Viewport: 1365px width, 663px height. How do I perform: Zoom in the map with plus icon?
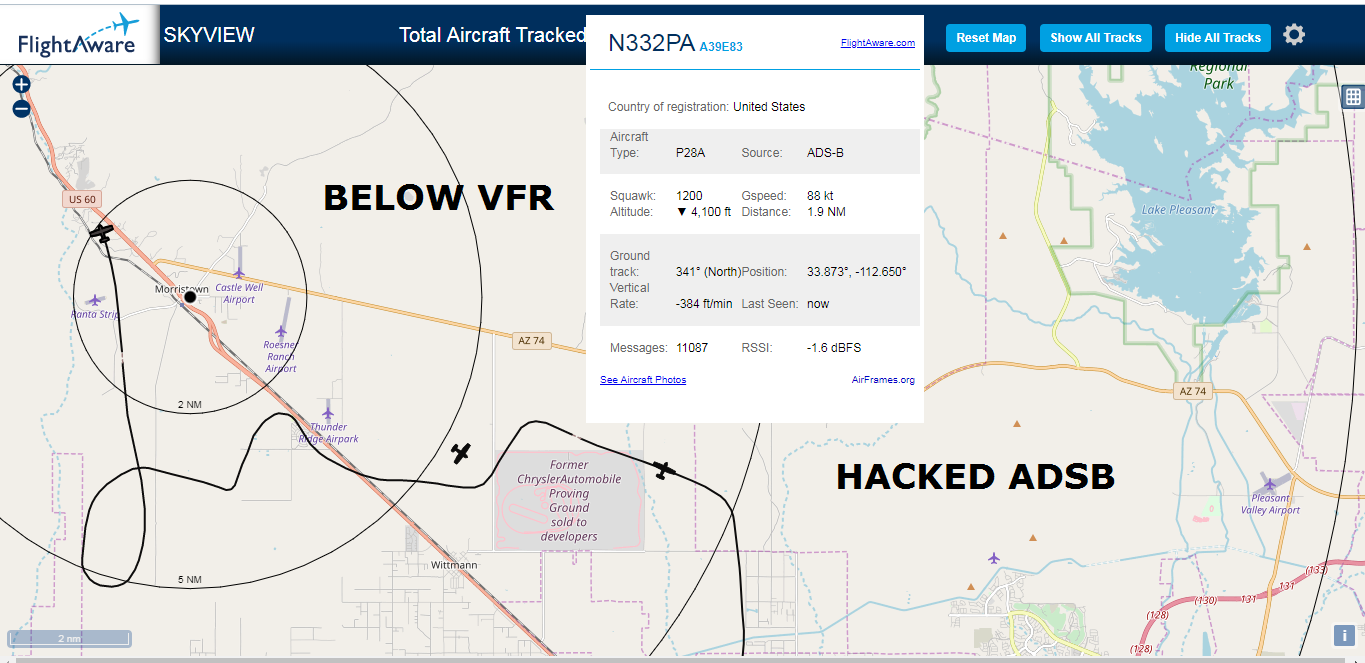[x=21, y=85]
